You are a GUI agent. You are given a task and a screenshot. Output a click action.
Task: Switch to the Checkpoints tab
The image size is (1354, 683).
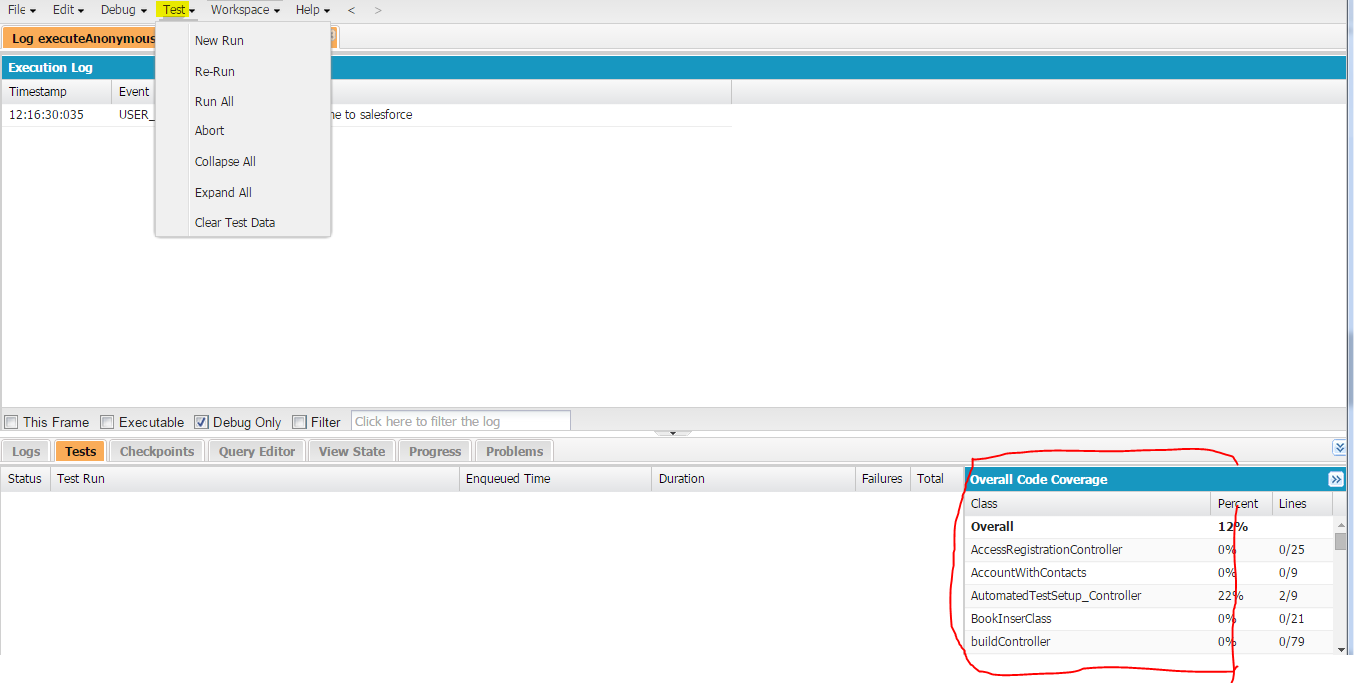coord(156,451)
